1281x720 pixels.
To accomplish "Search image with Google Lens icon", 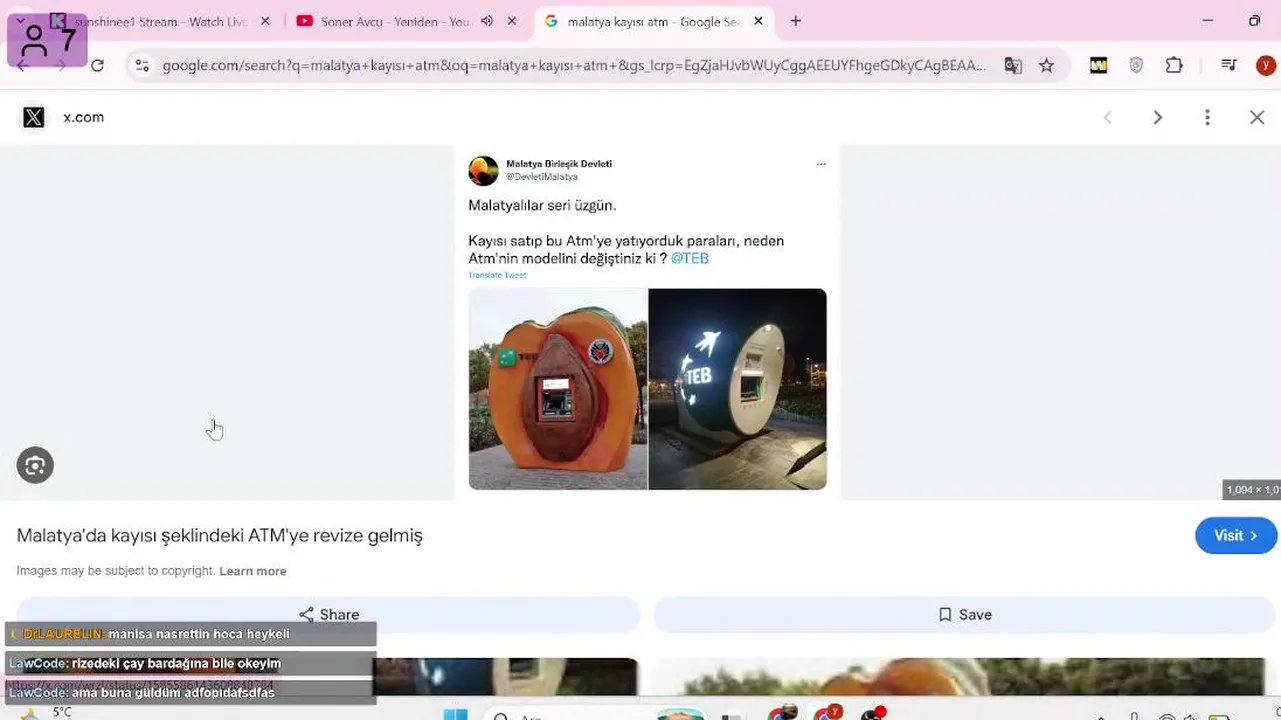I will click(x=35, y=465).
